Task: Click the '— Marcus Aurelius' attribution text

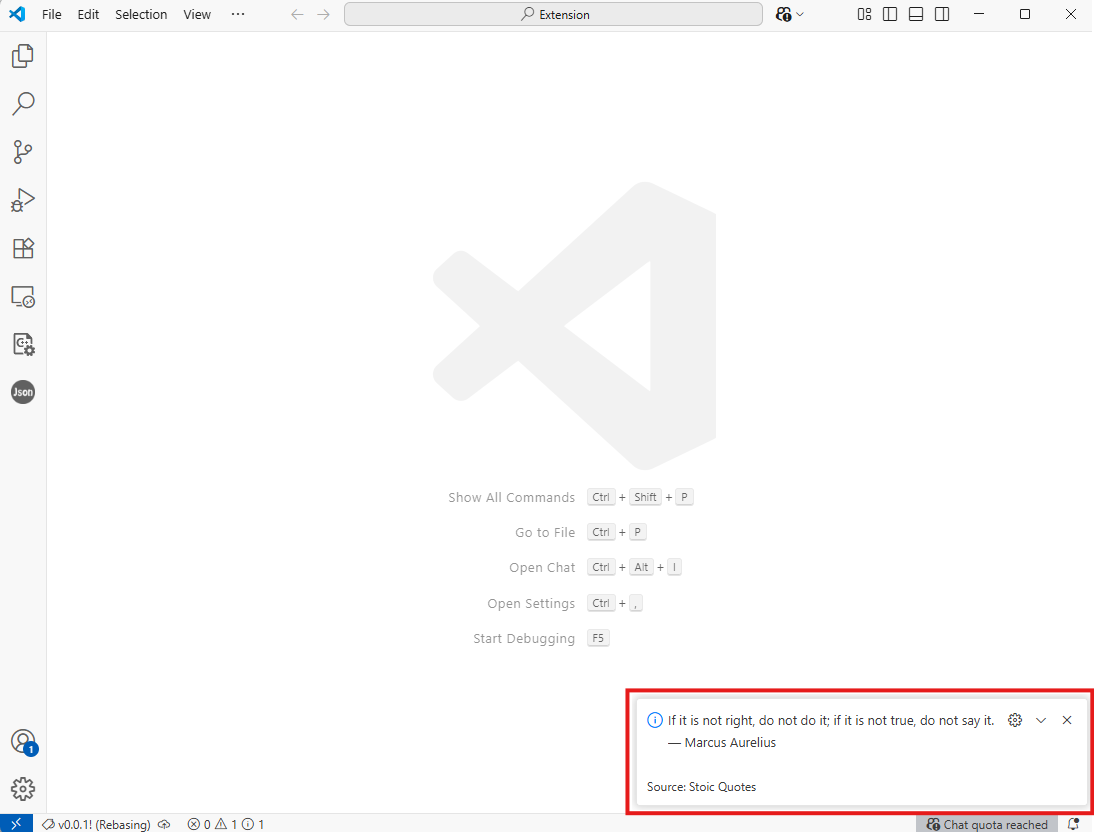Action: pos(722,743)
